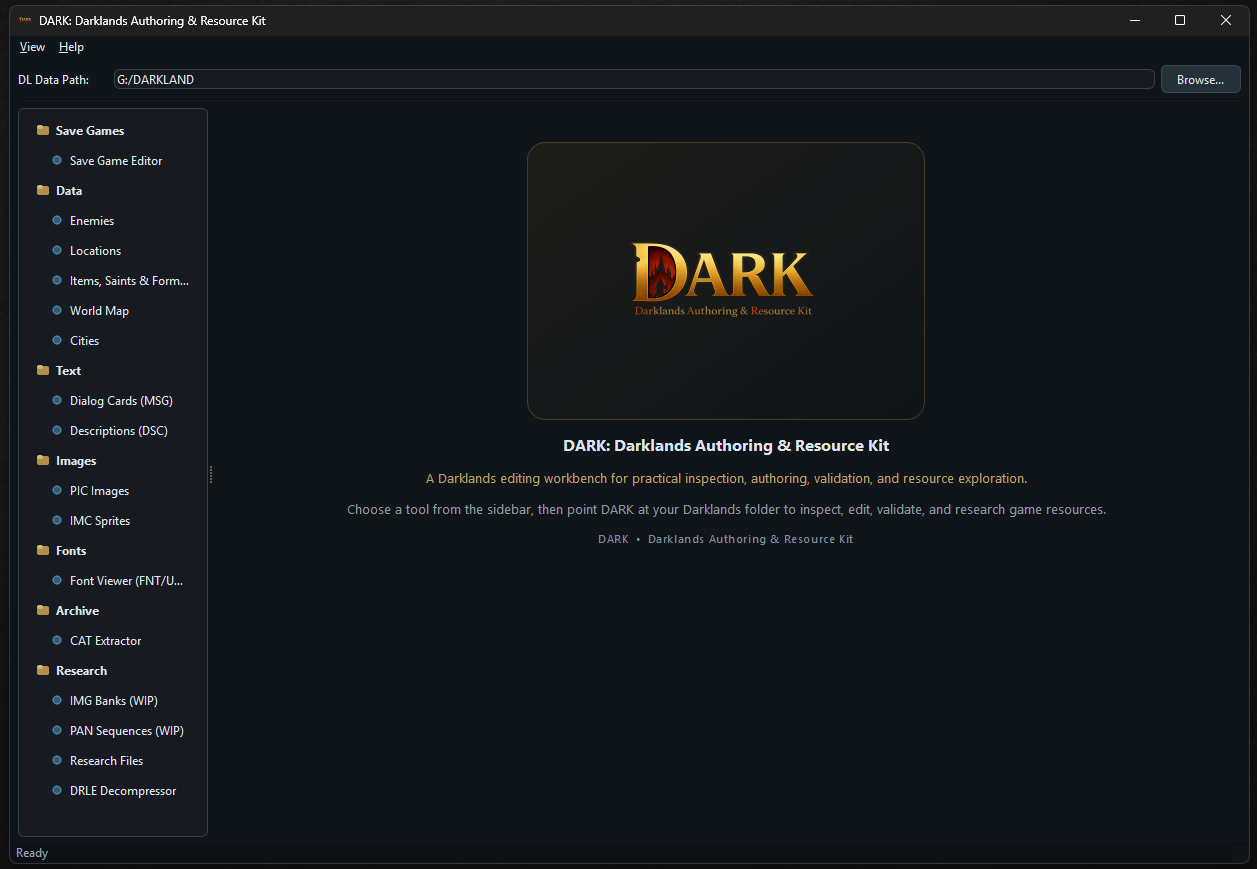Viewport: 1257px width, 869px height.
Task: Click the bullet icon beside Cities
Action: pyautogui.click(x=57, y=341)
